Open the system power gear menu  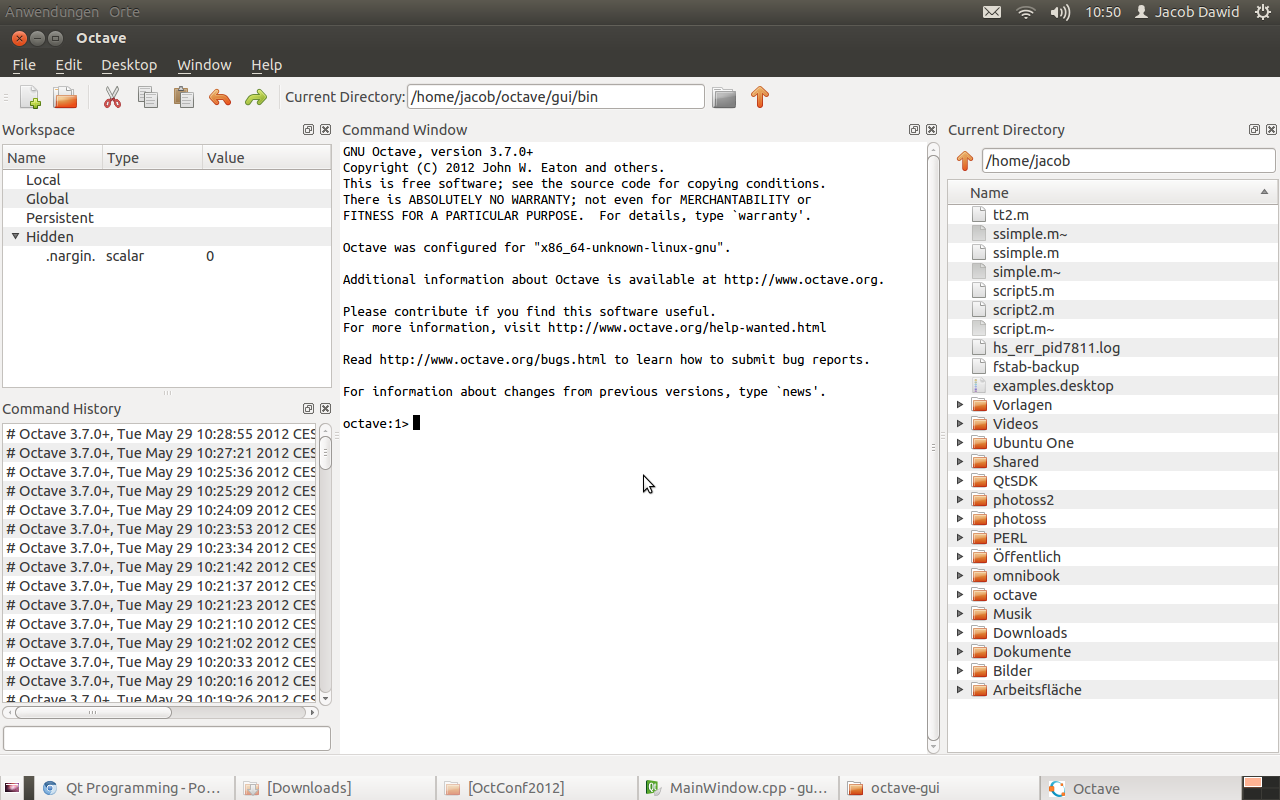(x=1263, y=12)
